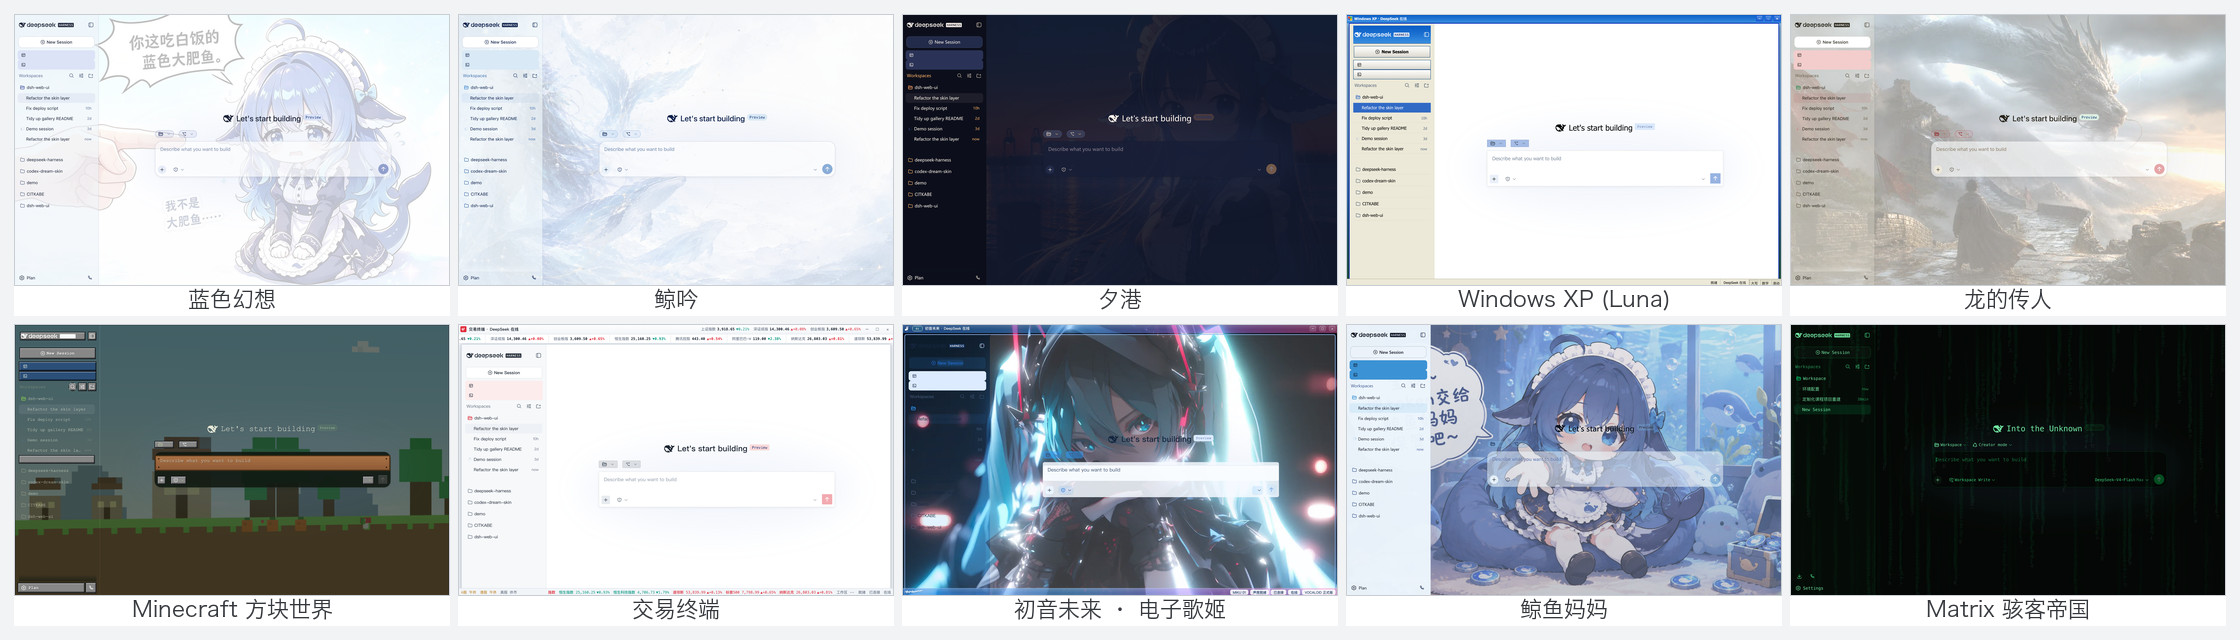Viewport: 2240px width, 640px height.
Task: Red send button in 龙的传人 preview
Action: (2159, 169)
